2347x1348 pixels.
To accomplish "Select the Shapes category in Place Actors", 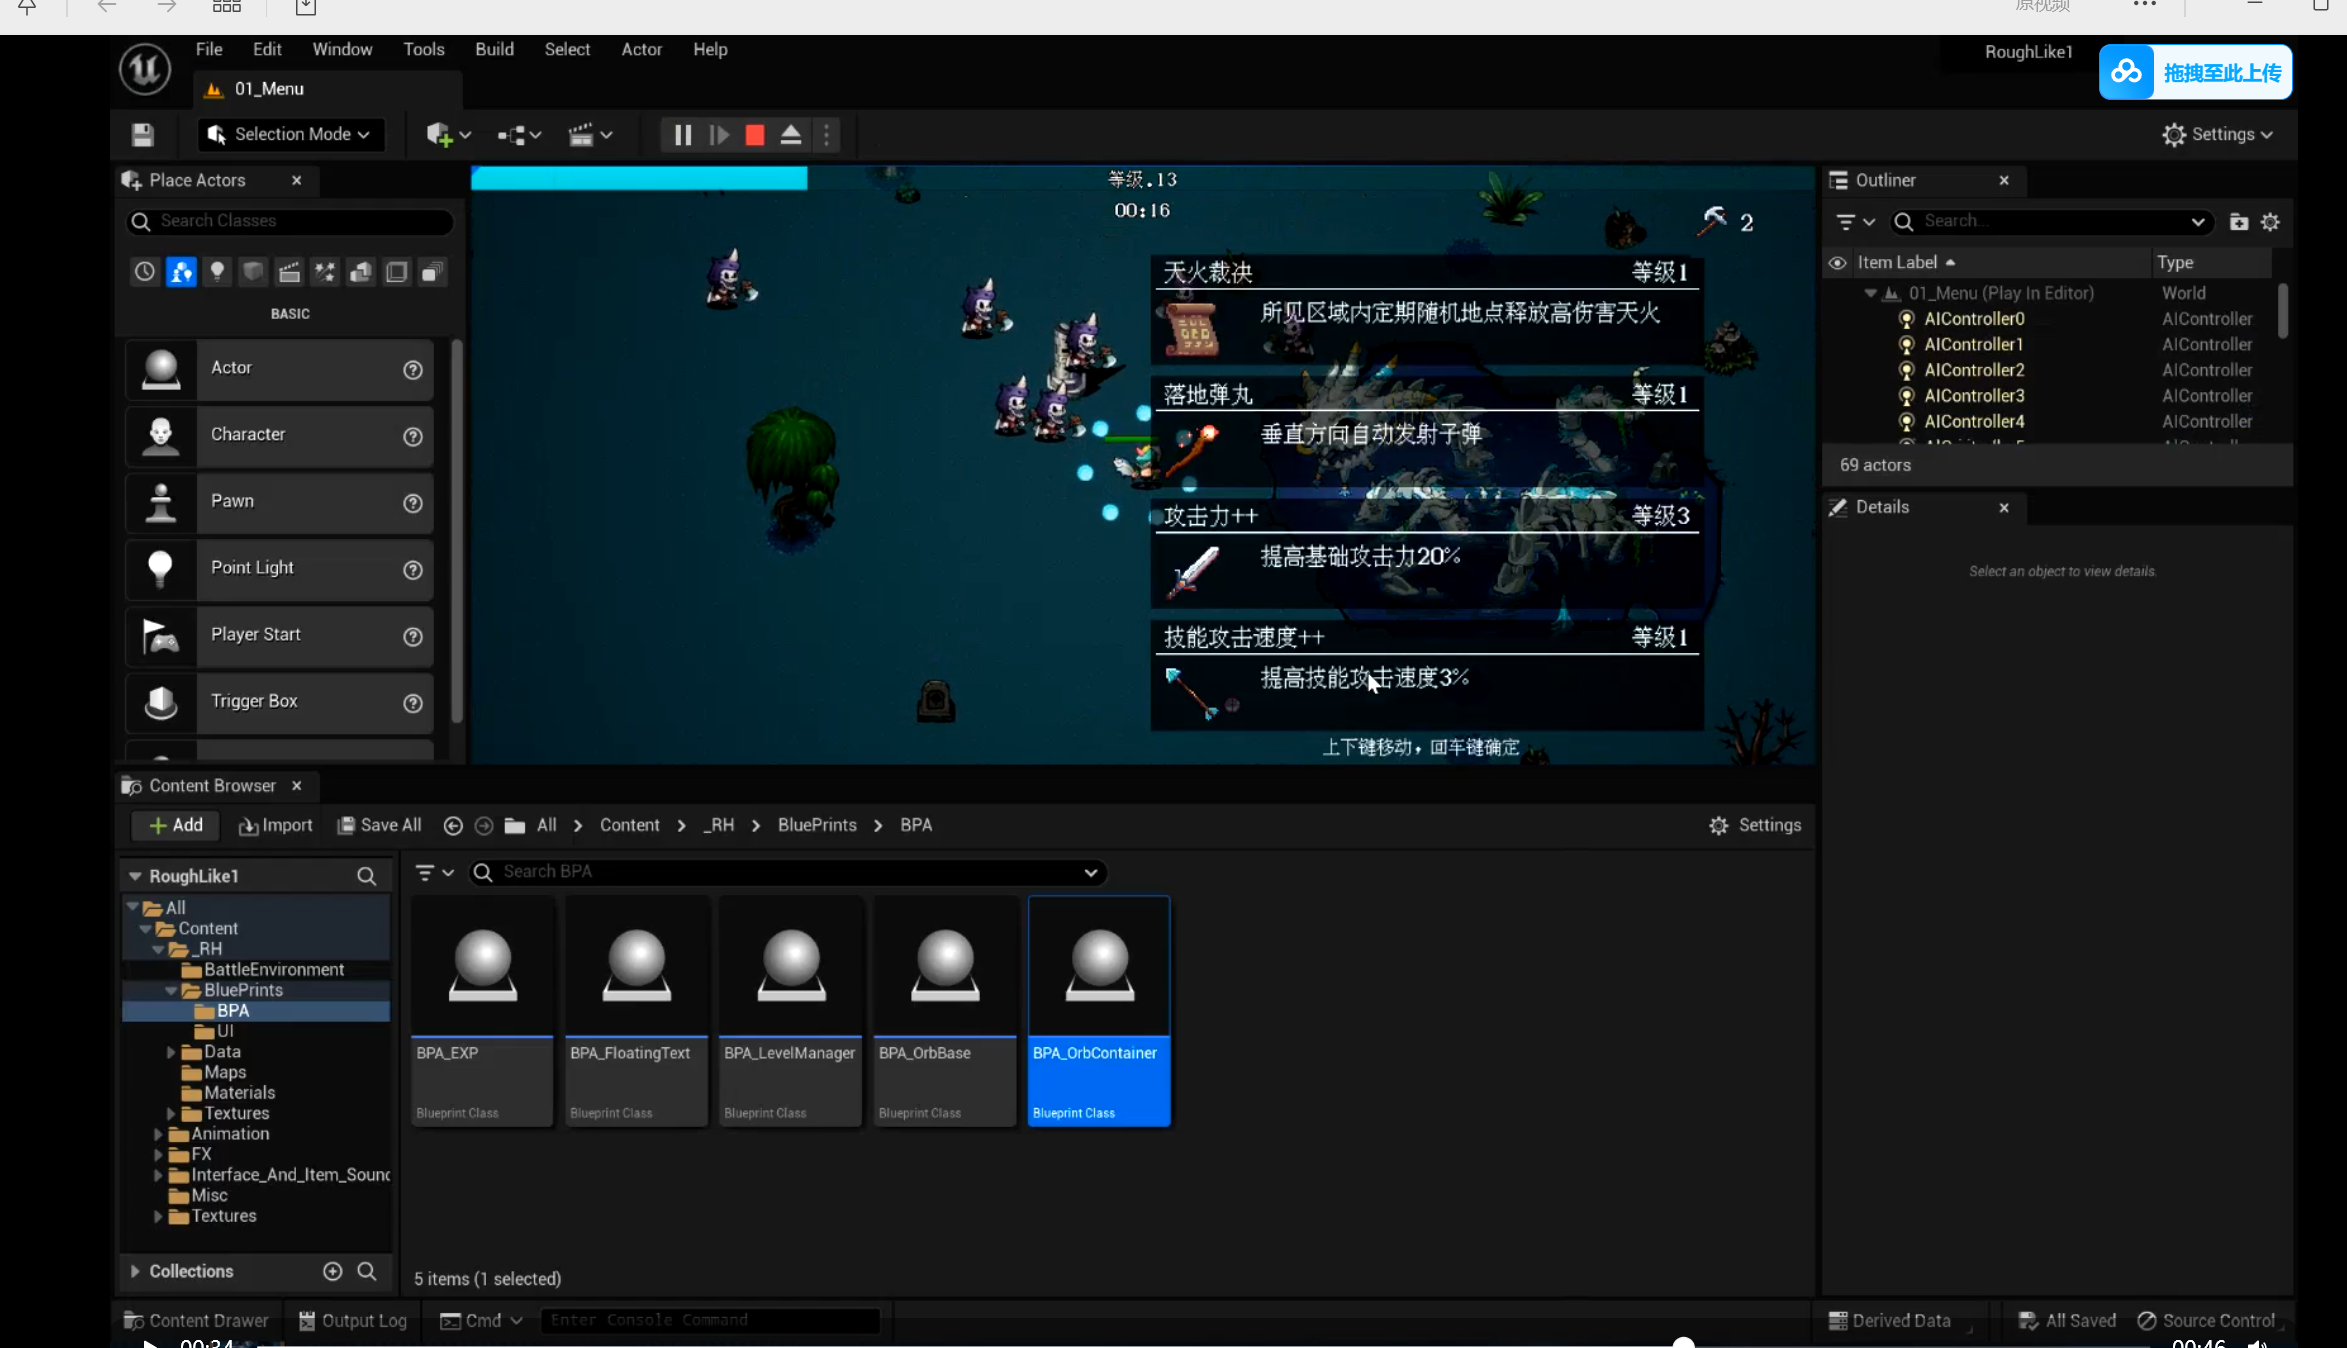I will click(253, 272).
